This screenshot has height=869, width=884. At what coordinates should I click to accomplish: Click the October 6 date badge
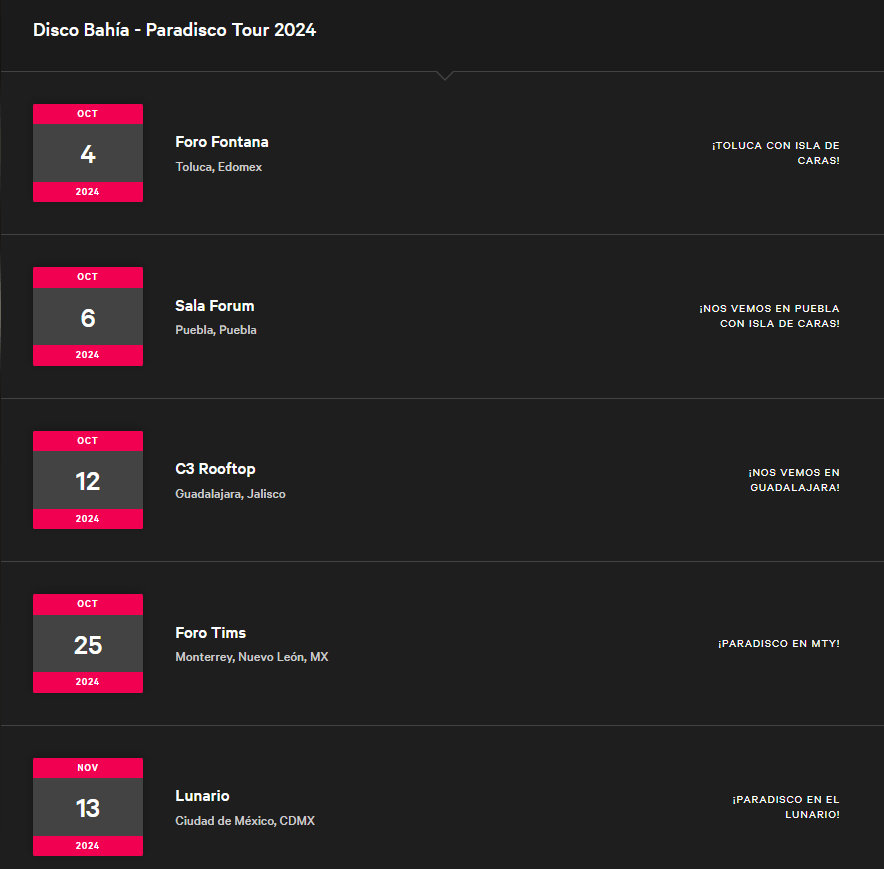click(88, 317)
